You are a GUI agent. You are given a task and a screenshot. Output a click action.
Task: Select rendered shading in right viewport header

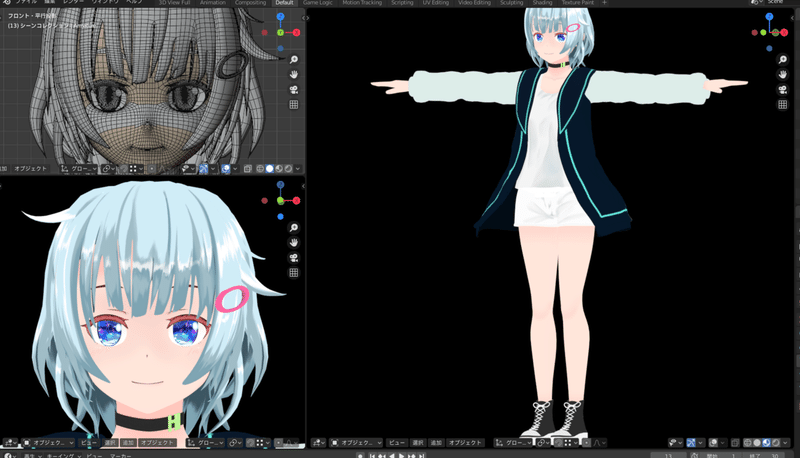[776, 443]
